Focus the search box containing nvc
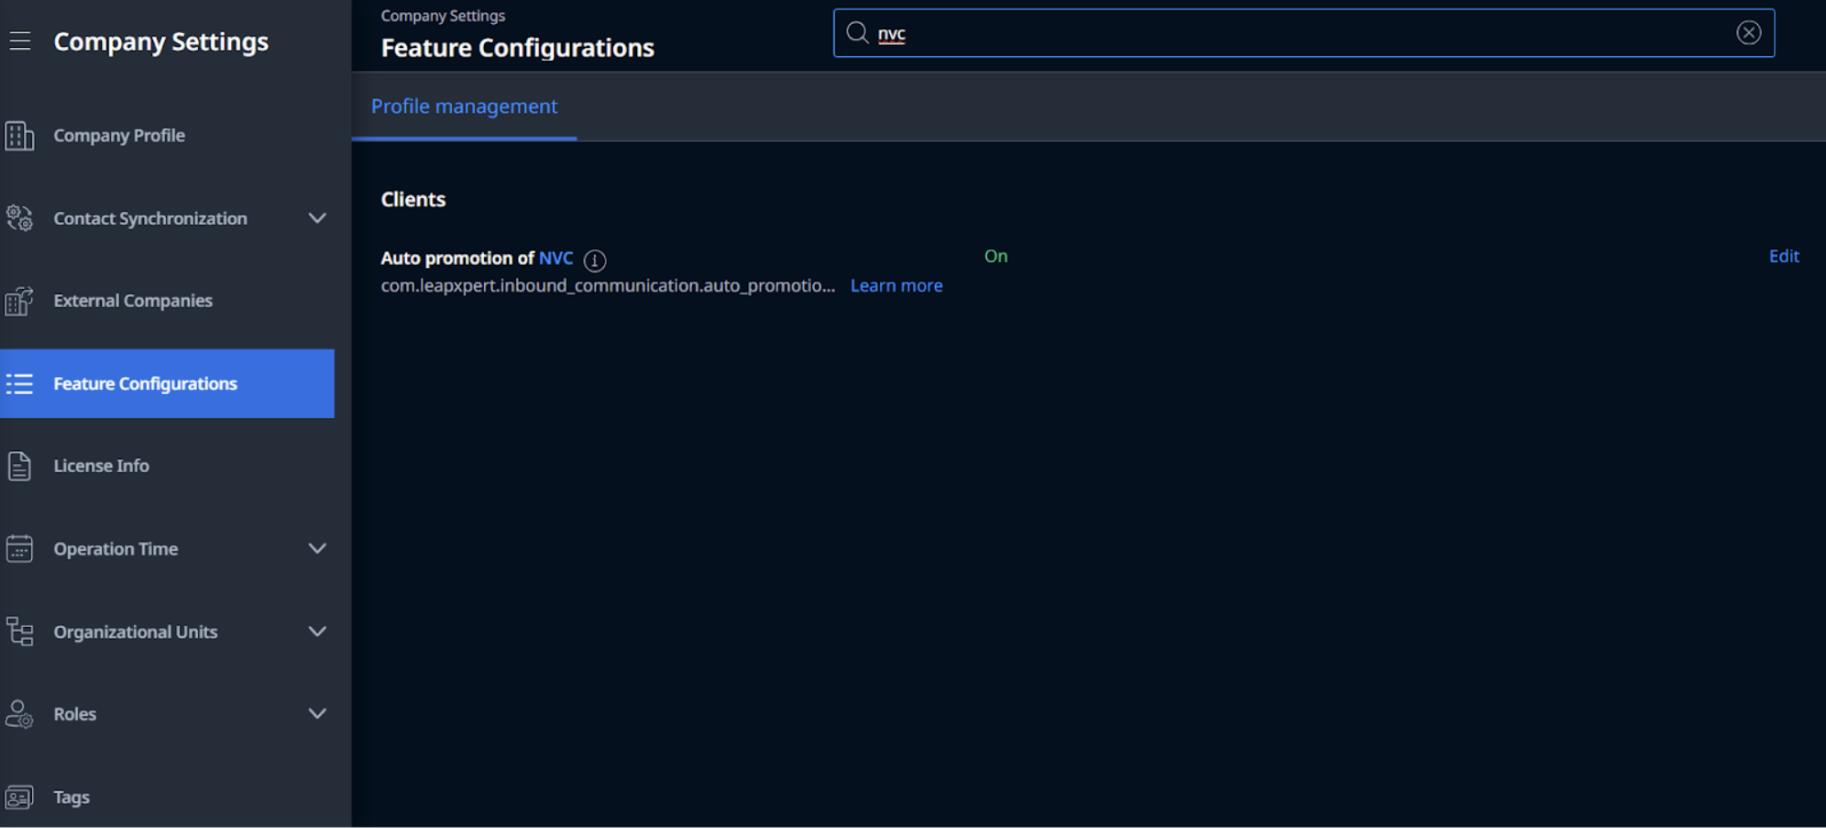 pos(1303,33)
